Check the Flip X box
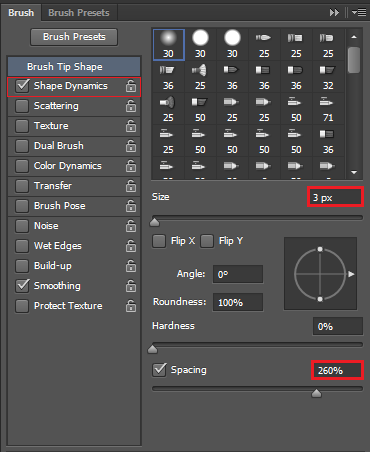This screenshot has height=452, width=370. [x=159, y=241]
